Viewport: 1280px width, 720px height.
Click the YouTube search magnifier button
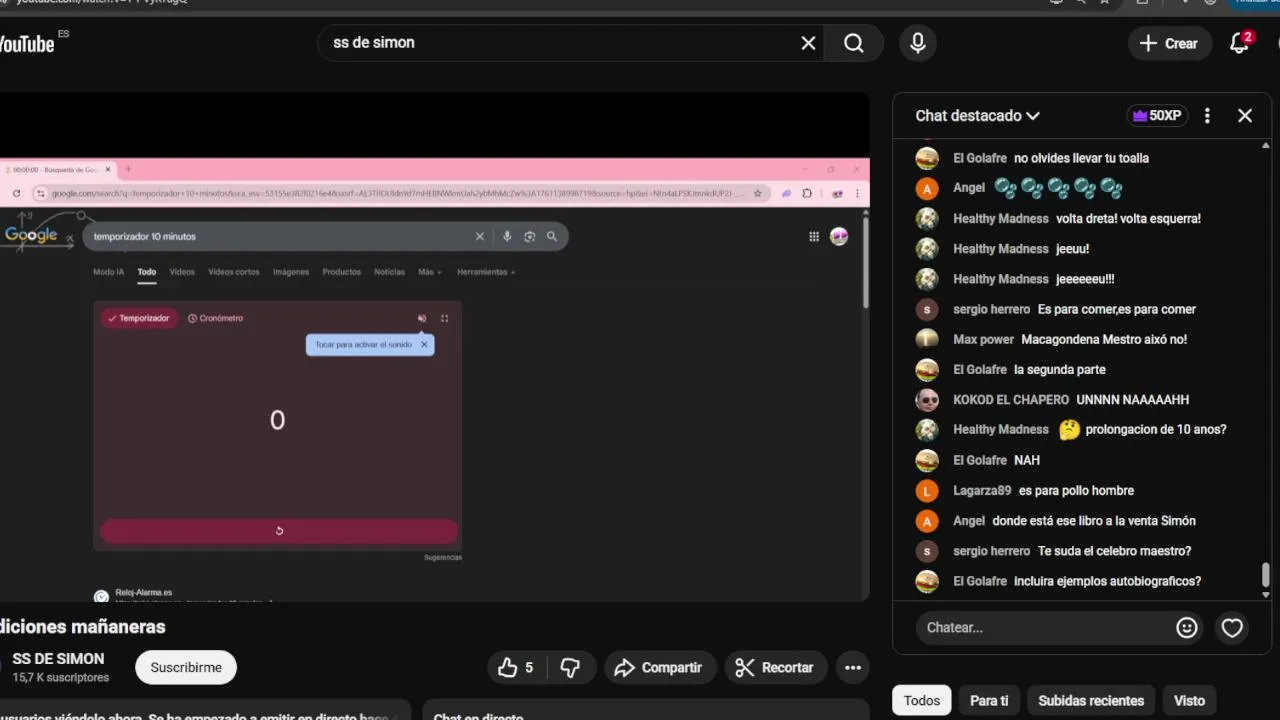[854, 43]
